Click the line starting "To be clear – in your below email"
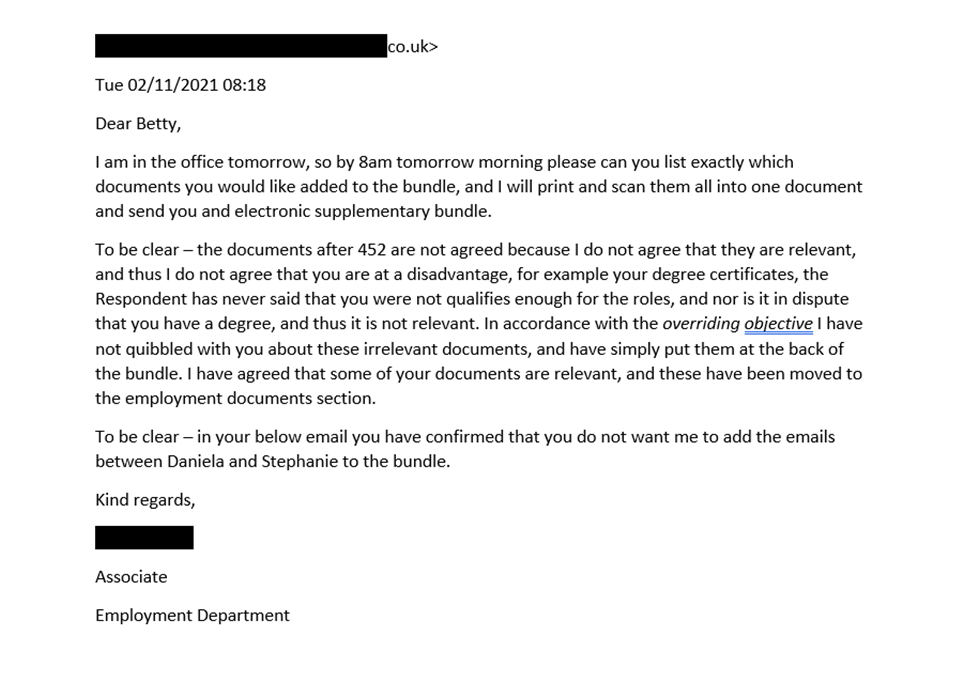 coord(464,437)
